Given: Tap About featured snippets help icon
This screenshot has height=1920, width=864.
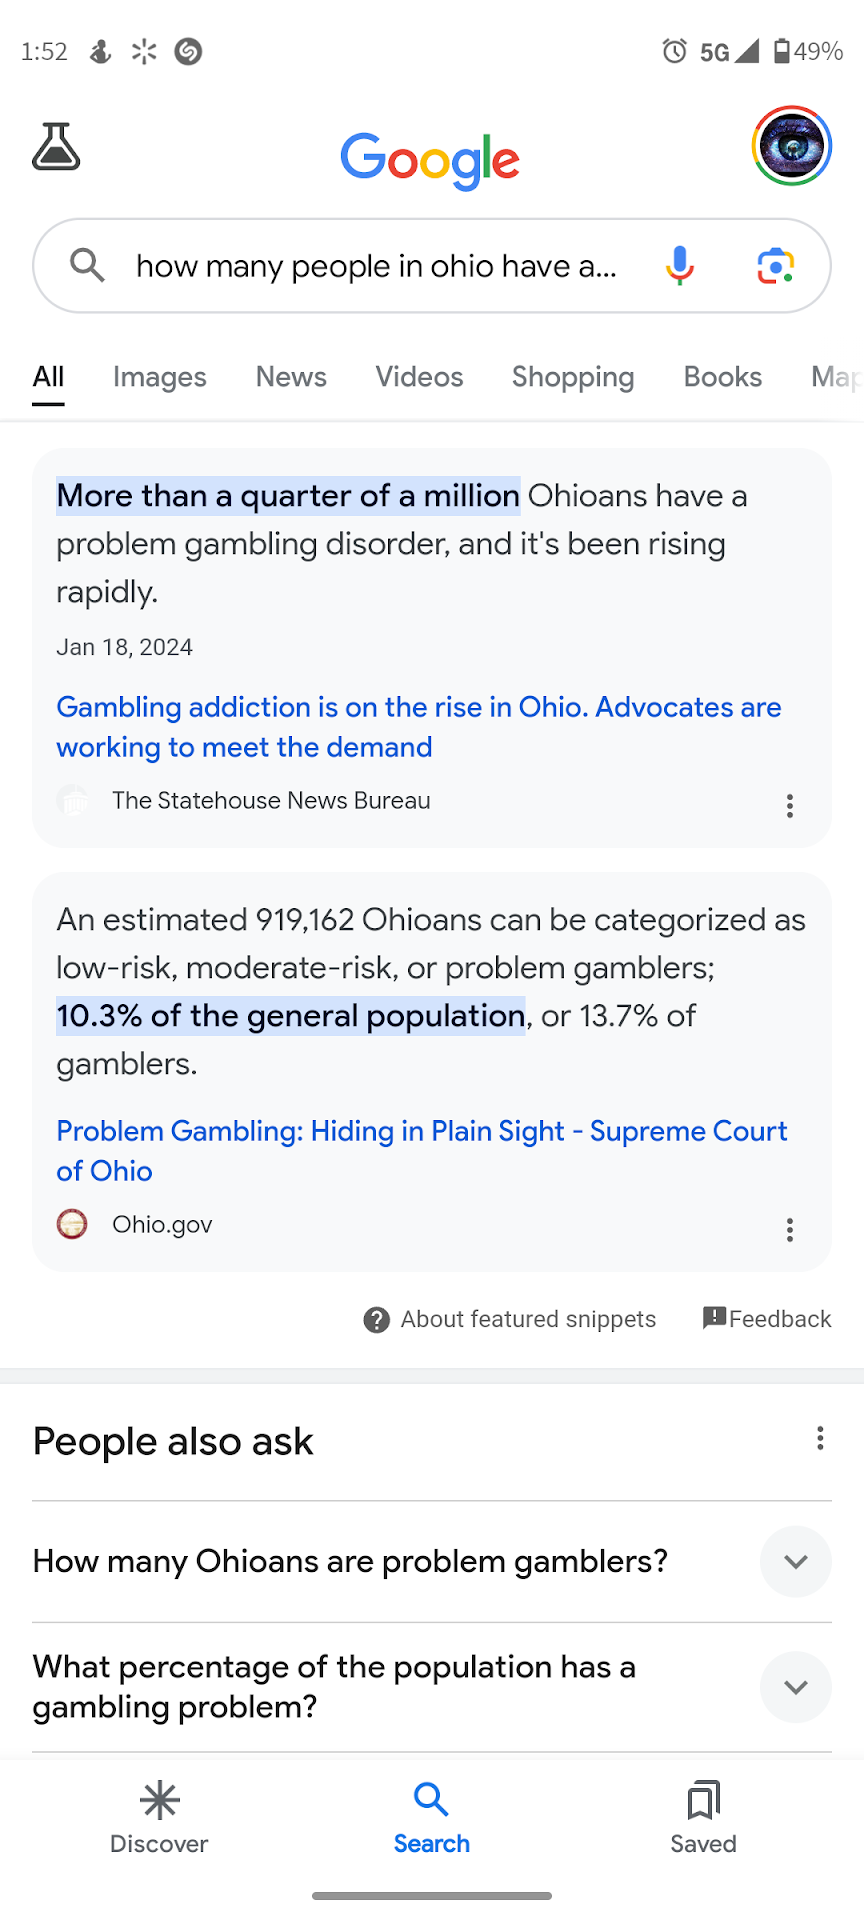Looking at the screenshot, I should 377,1320.
